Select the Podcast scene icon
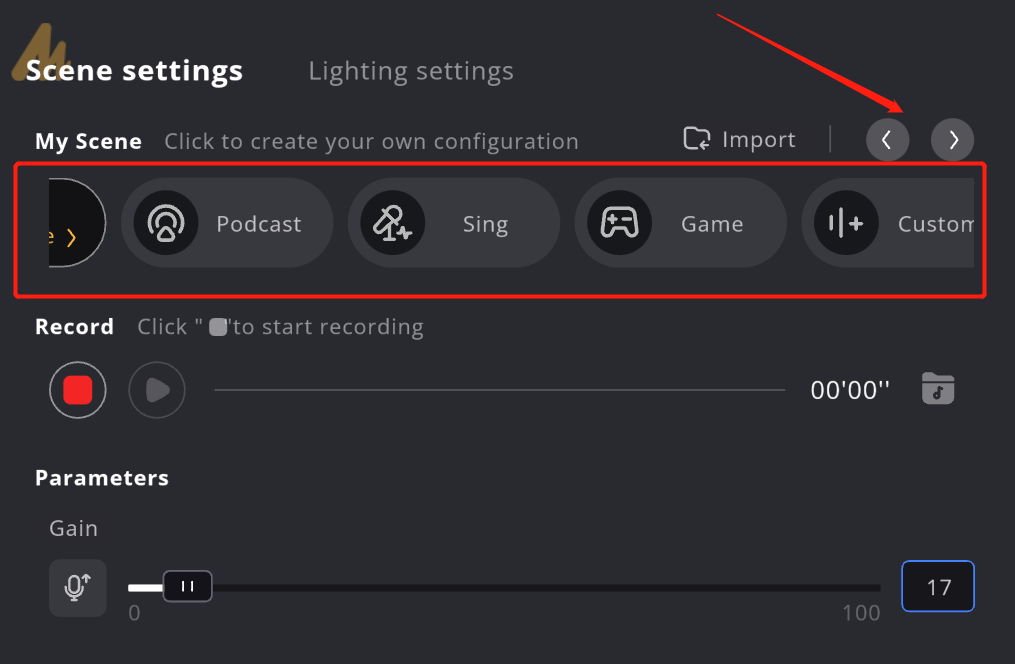 point(166,223)
